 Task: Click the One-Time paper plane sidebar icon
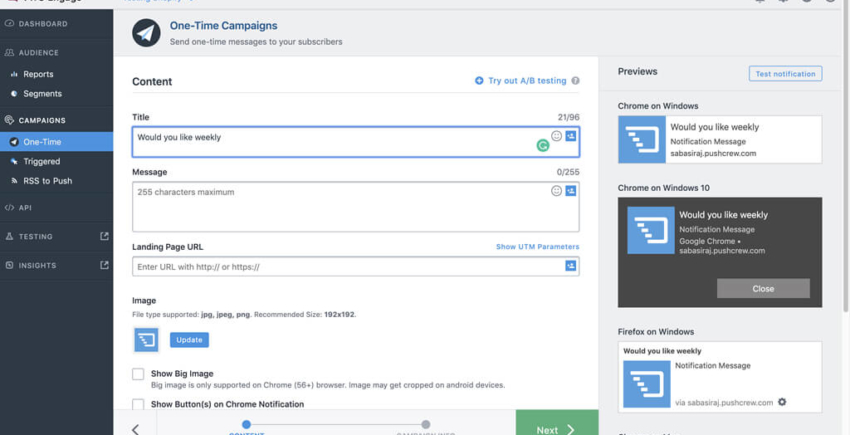[14, 142]
